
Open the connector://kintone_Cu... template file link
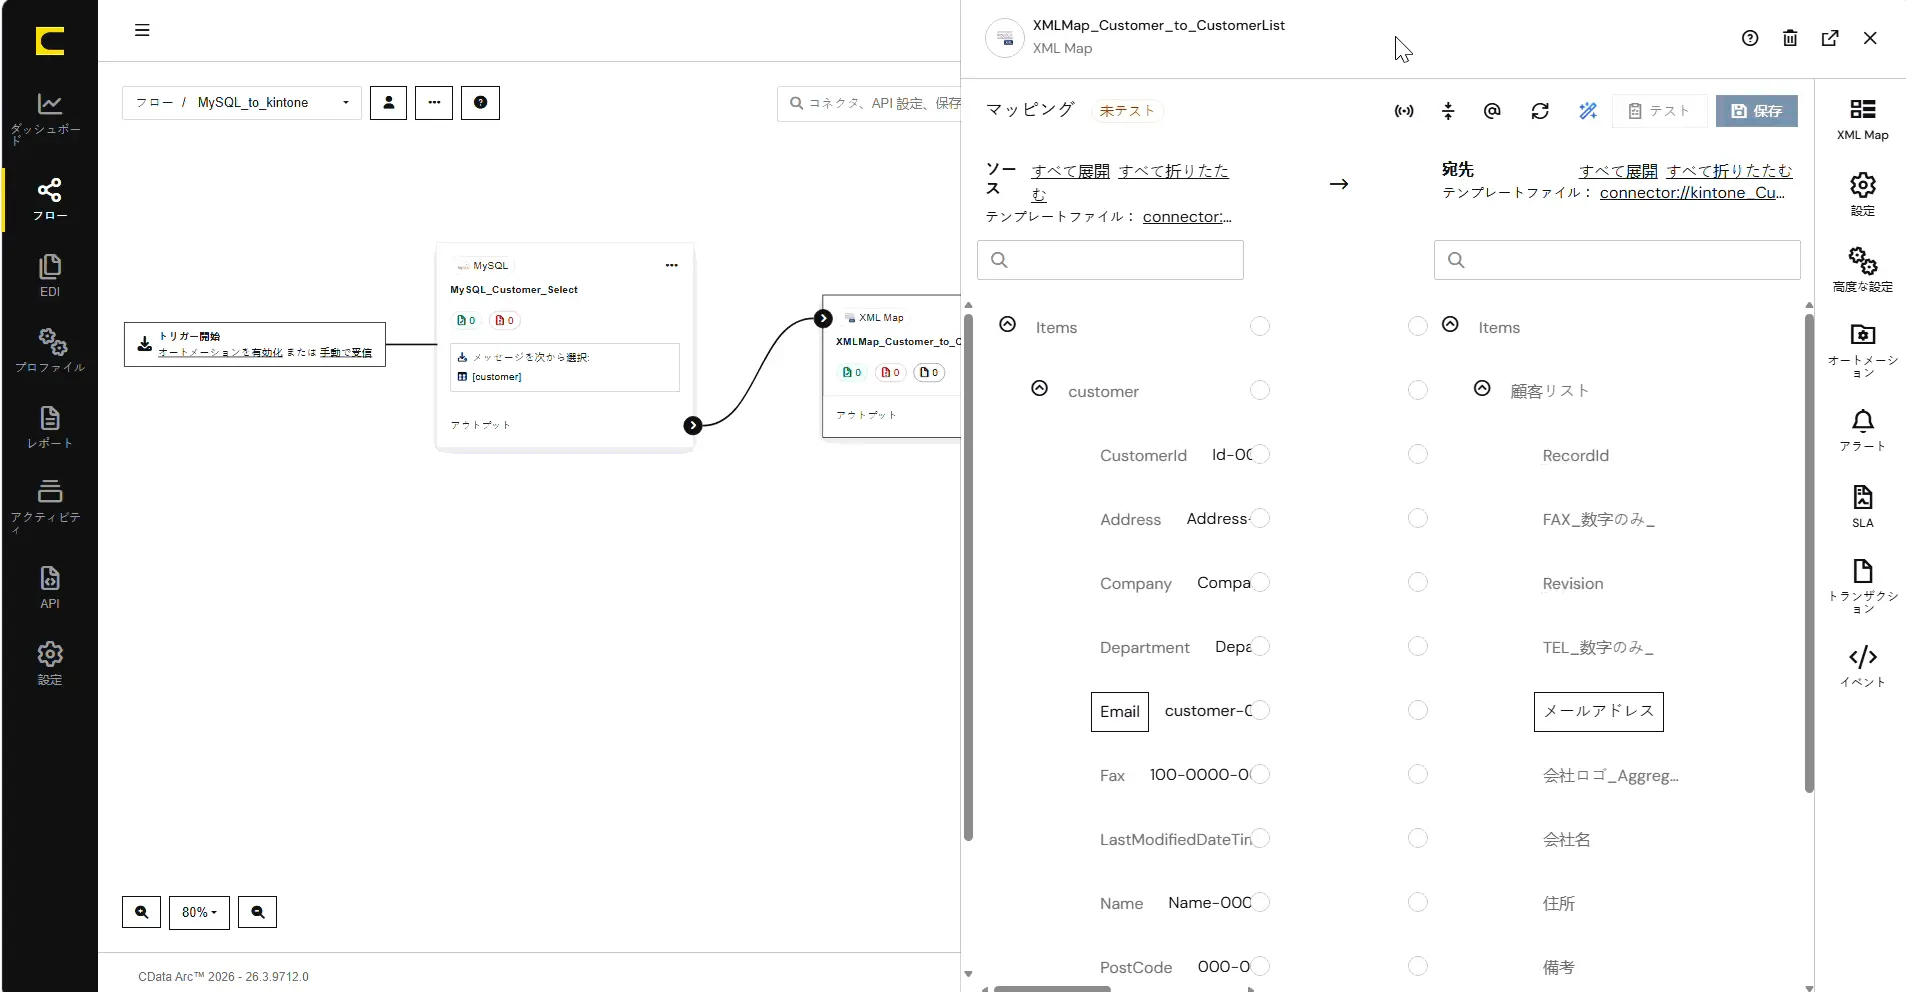pyautogui.click(x=1692, y=193)
